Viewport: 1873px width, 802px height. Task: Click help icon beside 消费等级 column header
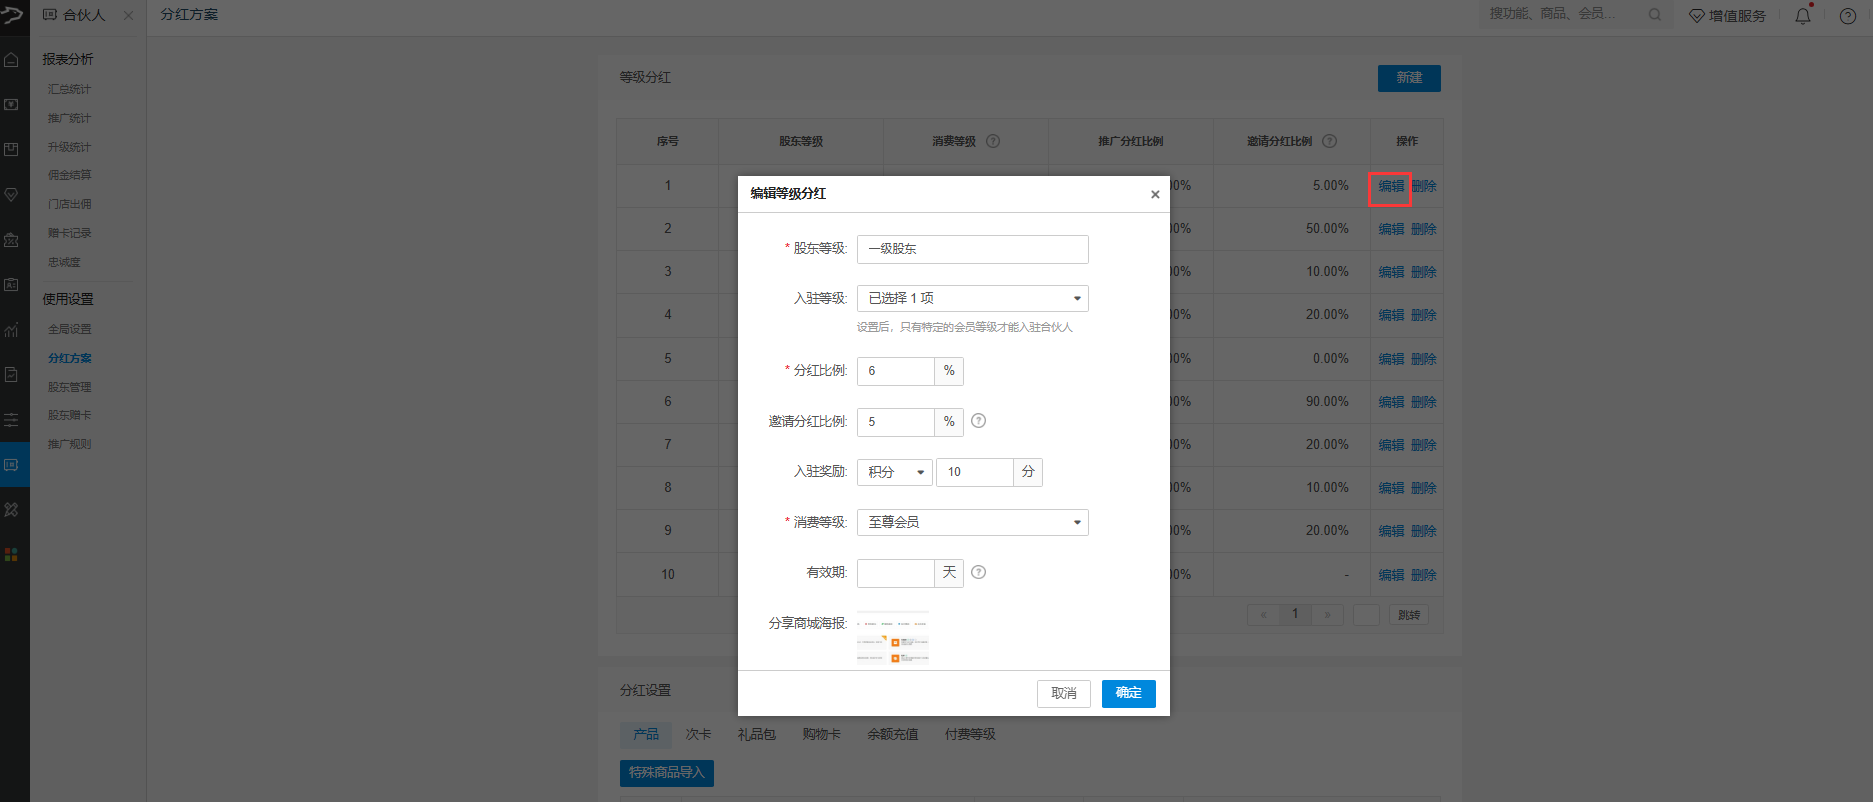coord(993,141)
